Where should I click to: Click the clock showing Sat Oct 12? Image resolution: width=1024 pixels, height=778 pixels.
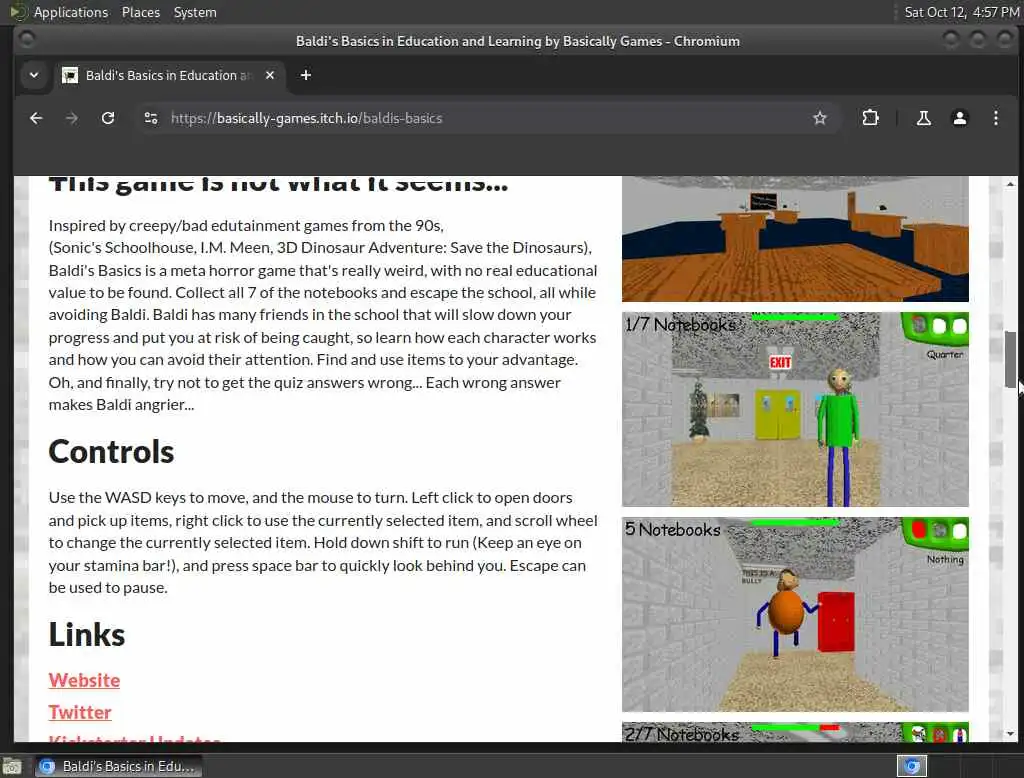click(x=961, y=12)
